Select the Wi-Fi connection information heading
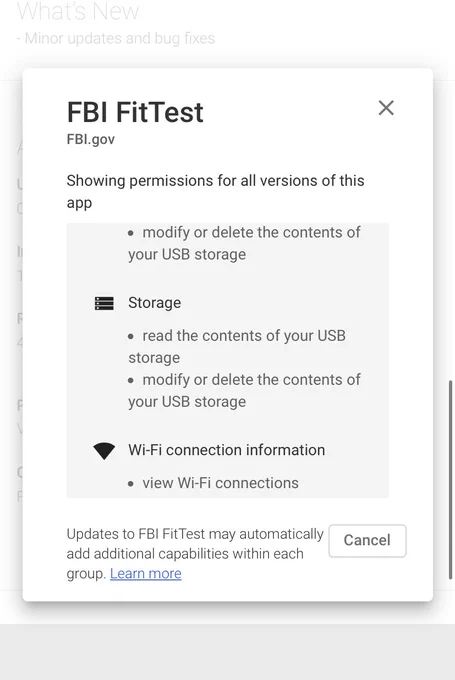This screenshot has height=680, width=455. [x=226, y=450]
